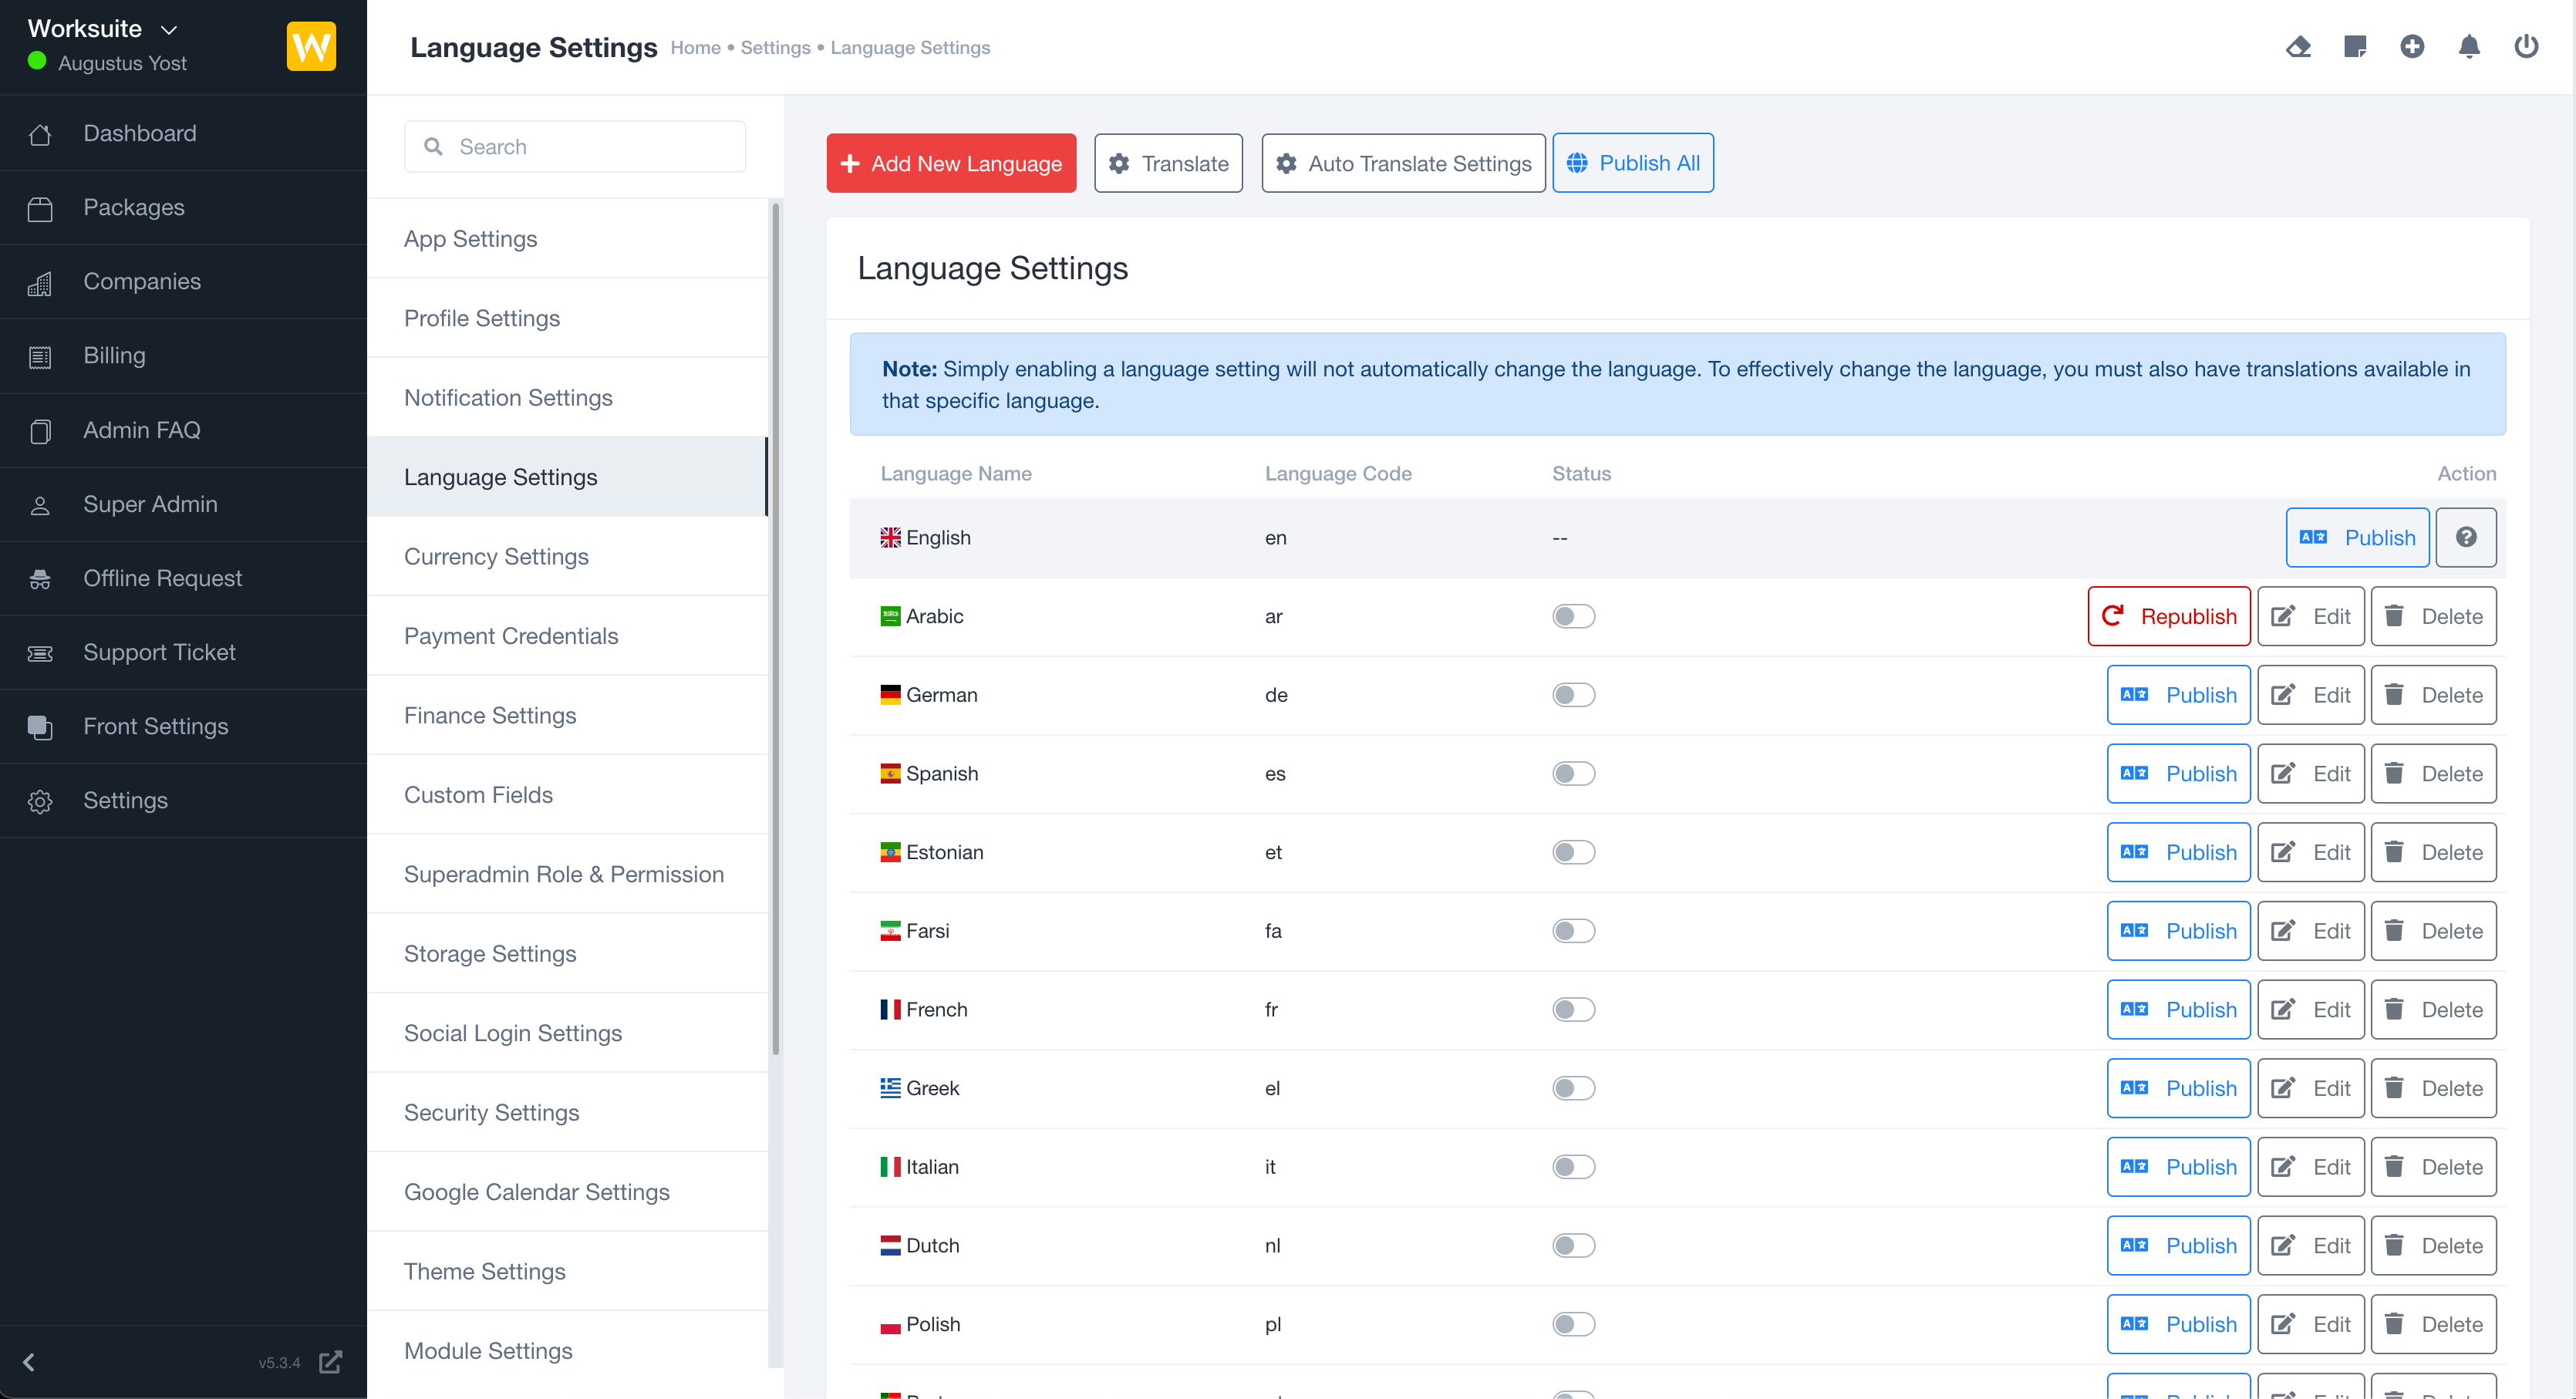Click the help question mark beside English Publish
Screen dimensions: 2576x1399
[x=2466, y=537]
